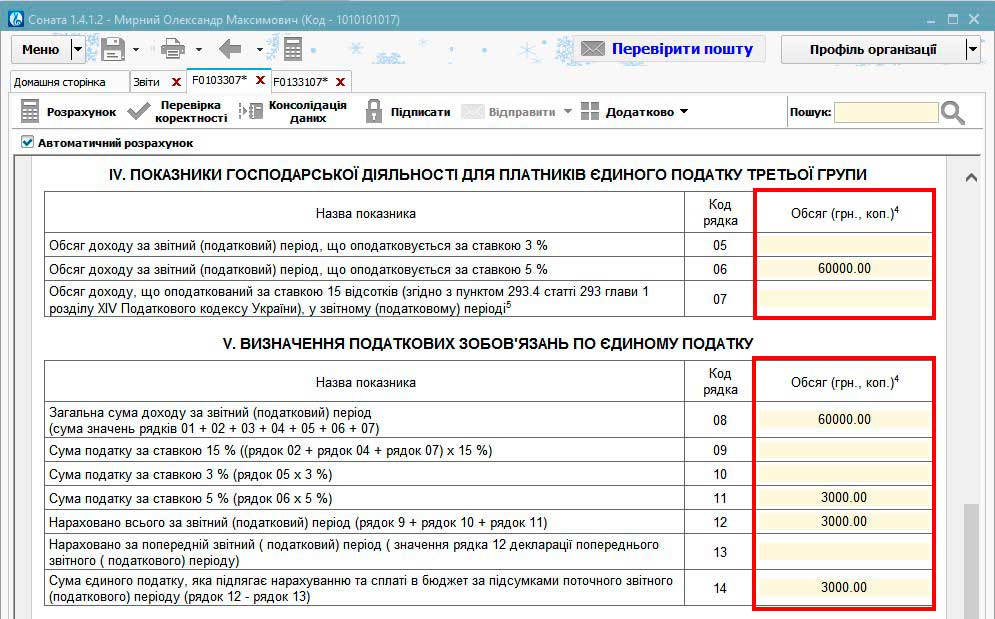Viewport: 995px width, 619px height.
Task: Close the Звіти tab
Action: [x=176, y=82]
